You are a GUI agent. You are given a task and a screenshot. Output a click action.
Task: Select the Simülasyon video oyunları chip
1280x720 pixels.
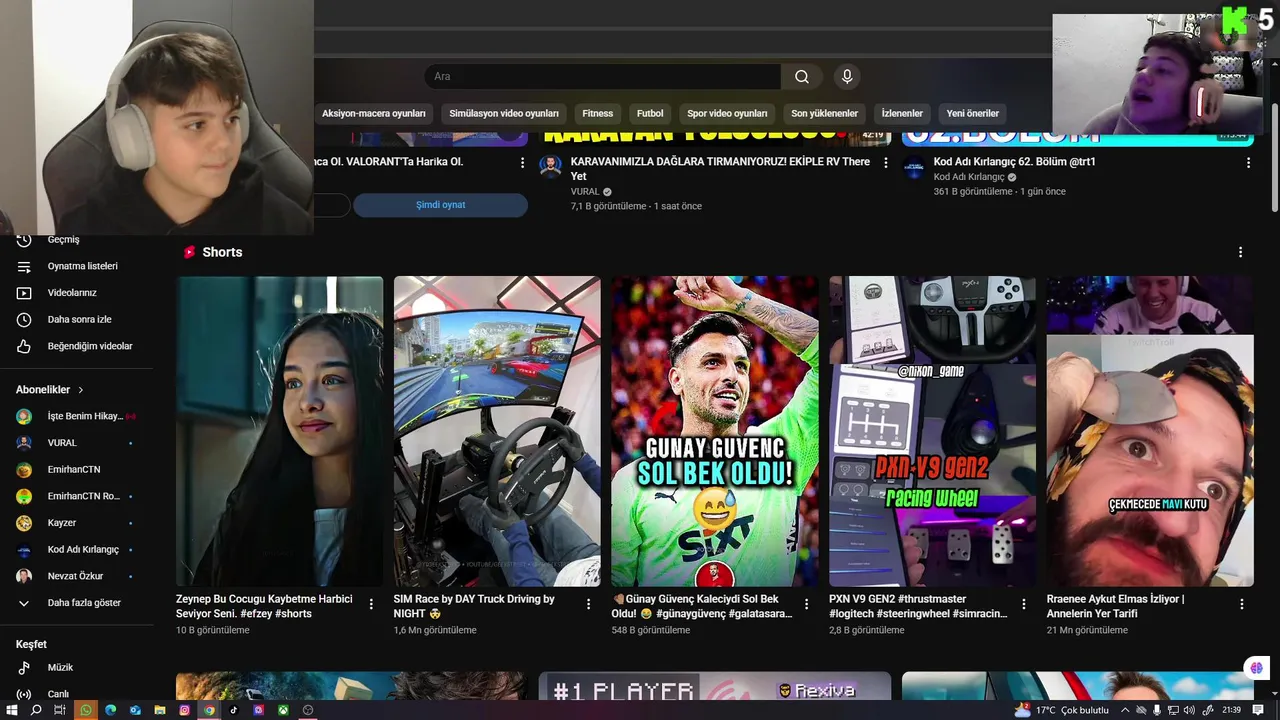504,113
